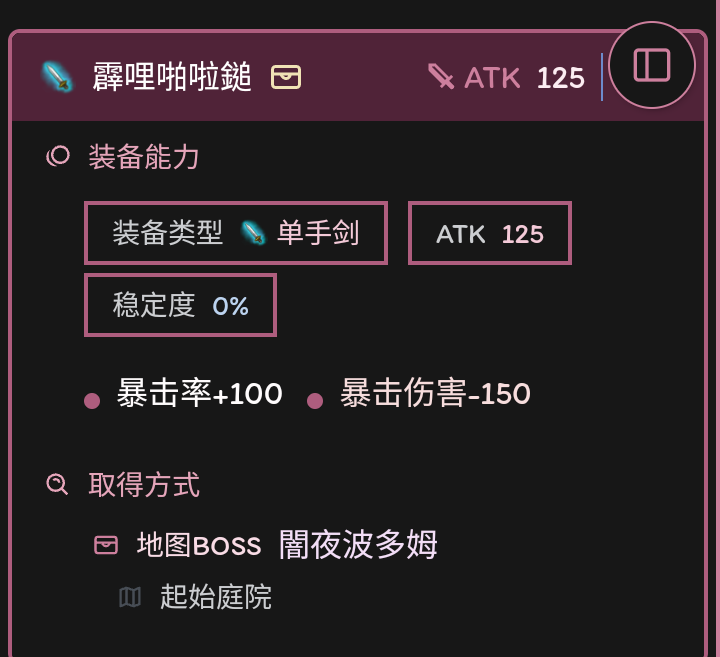Viewport: 720px width, 657px height.
Task: Collapse the 装备能力 section heading
Action: (x=144, y=156)
